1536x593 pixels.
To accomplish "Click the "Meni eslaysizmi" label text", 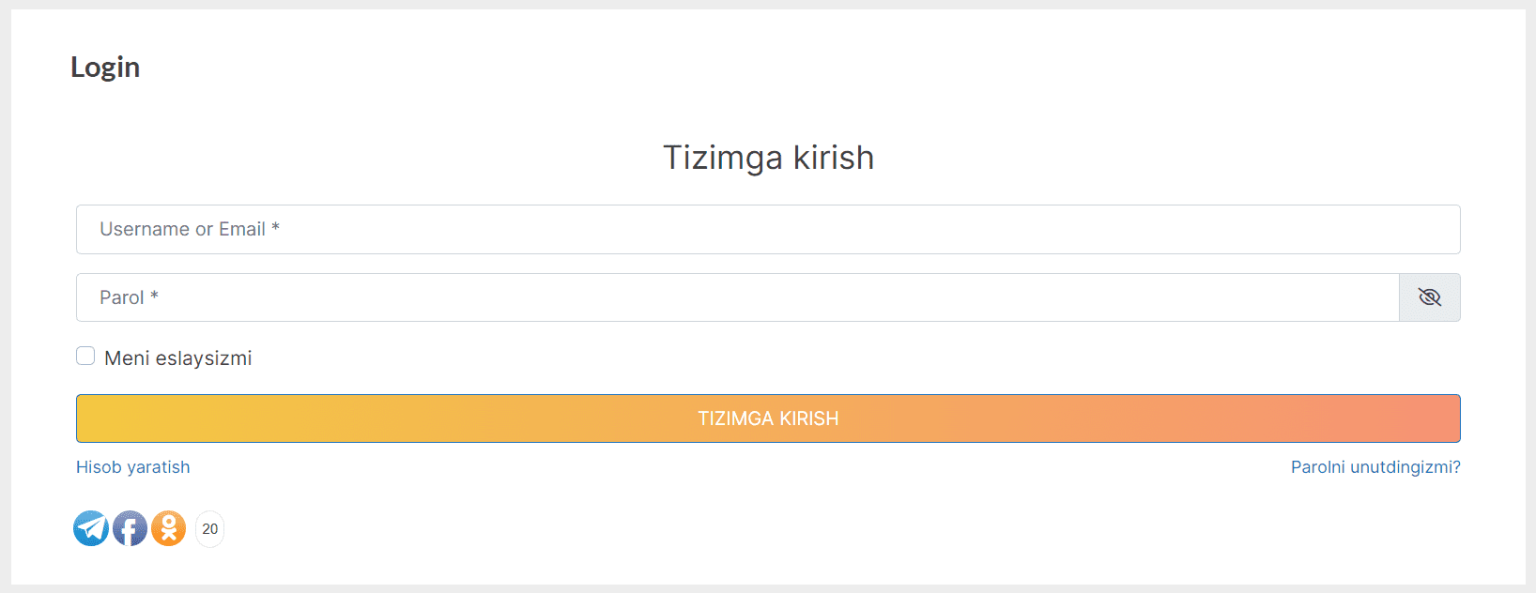I will (178, 358).
